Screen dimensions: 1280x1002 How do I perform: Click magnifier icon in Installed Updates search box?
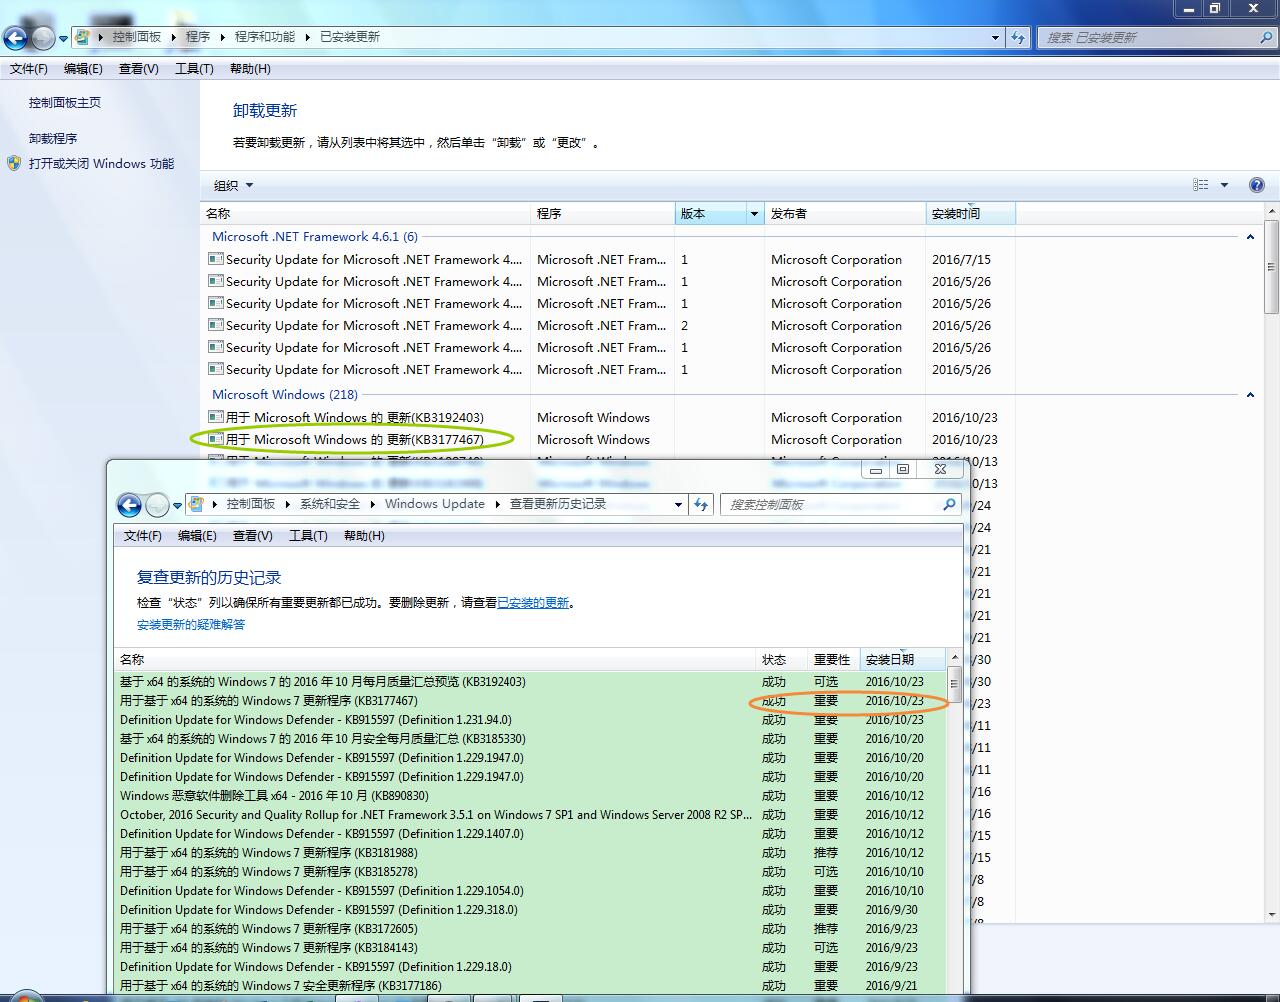click(1267, 37)
